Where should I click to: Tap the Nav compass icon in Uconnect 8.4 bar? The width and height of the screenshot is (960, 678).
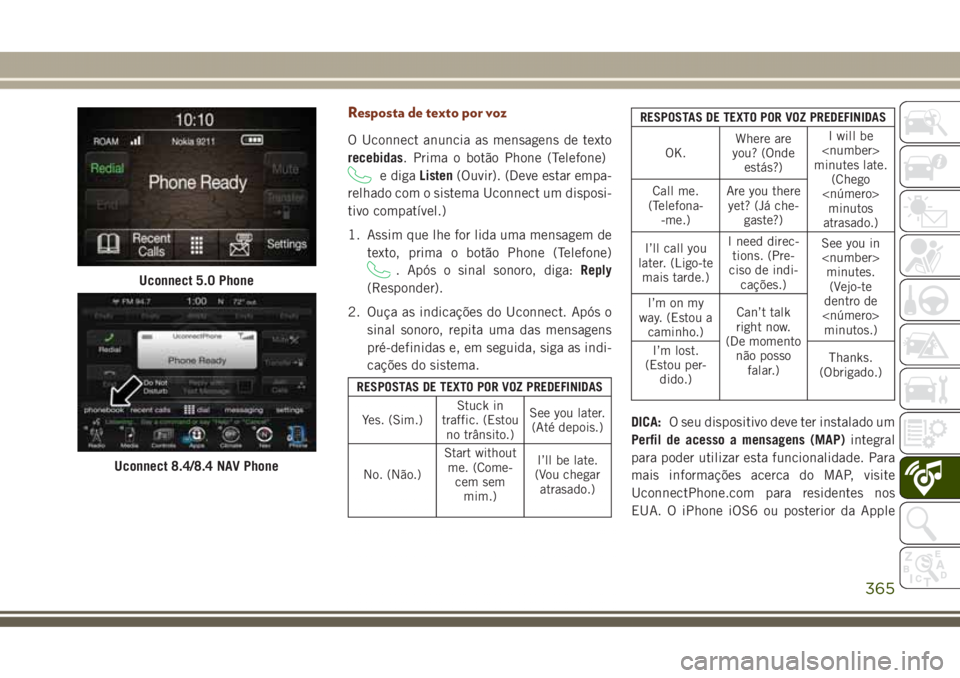(264, 437)
